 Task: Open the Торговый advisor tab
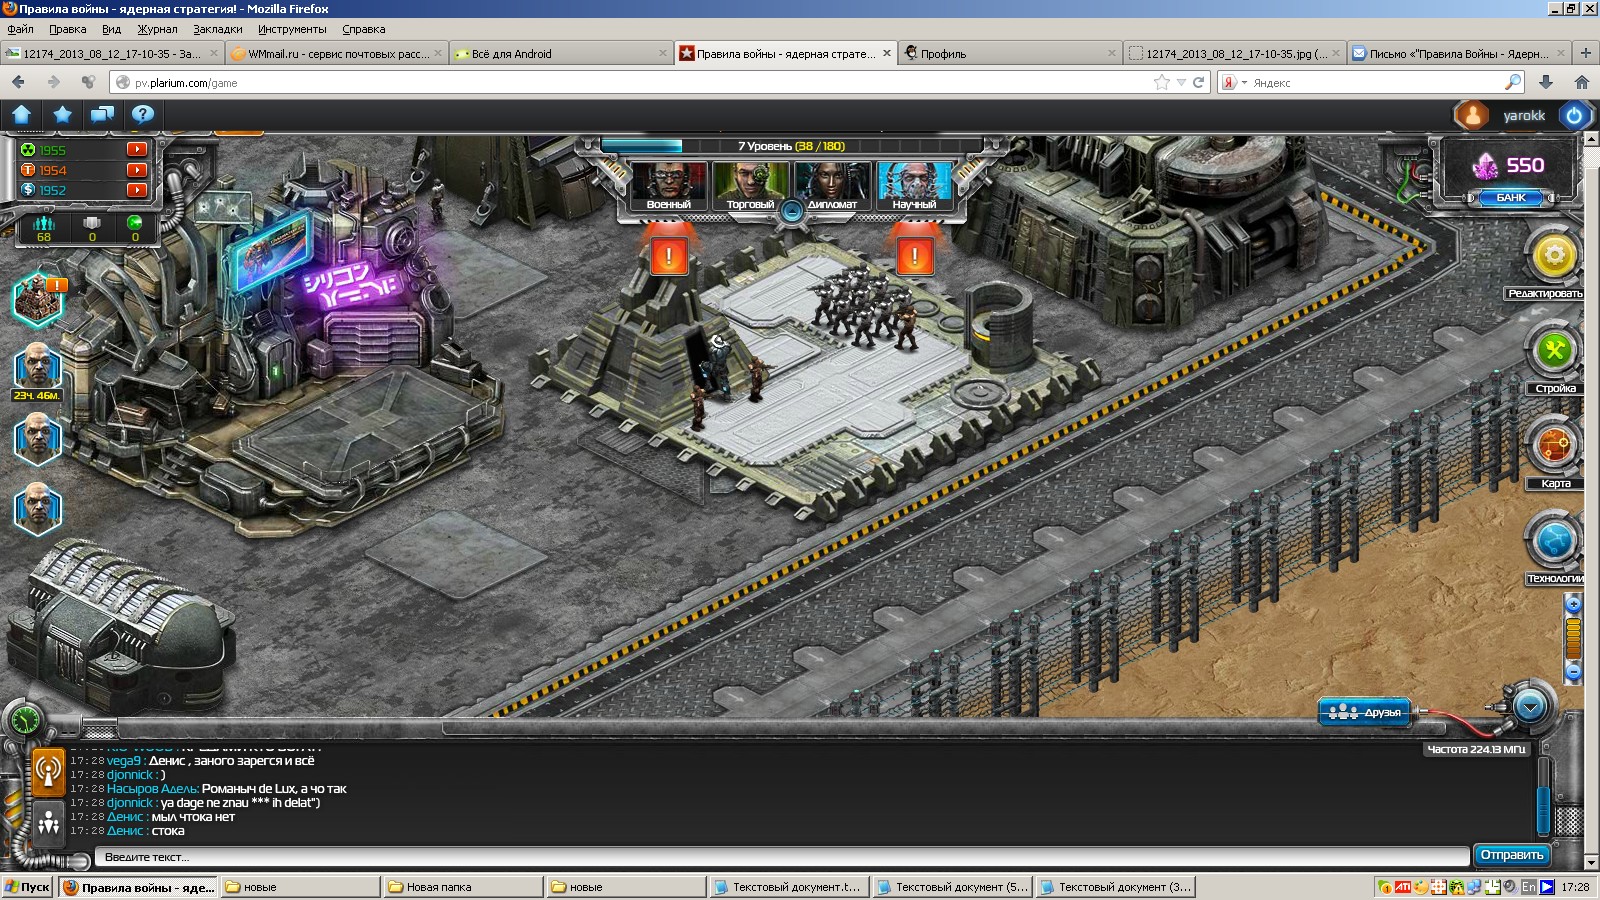[751, 187]
